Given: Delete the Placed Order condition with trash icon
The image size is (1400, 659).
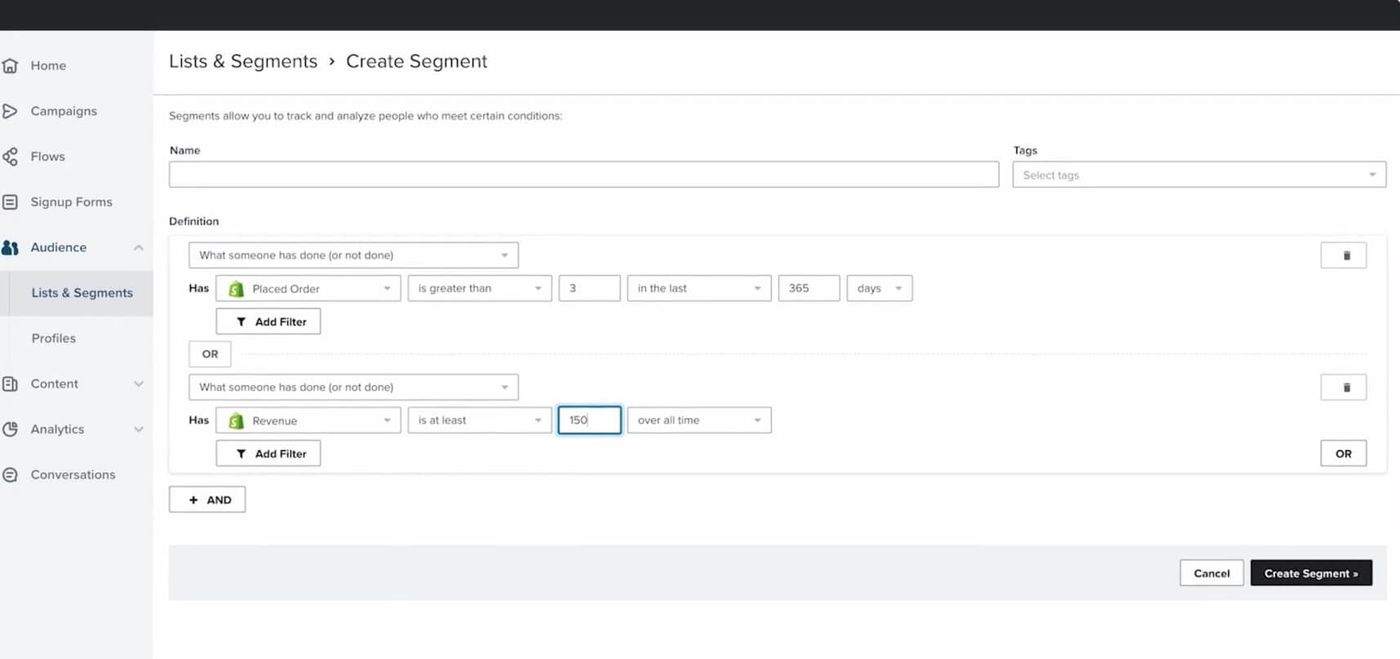Looking at the screenshot, I should (x=1343, y=255).
